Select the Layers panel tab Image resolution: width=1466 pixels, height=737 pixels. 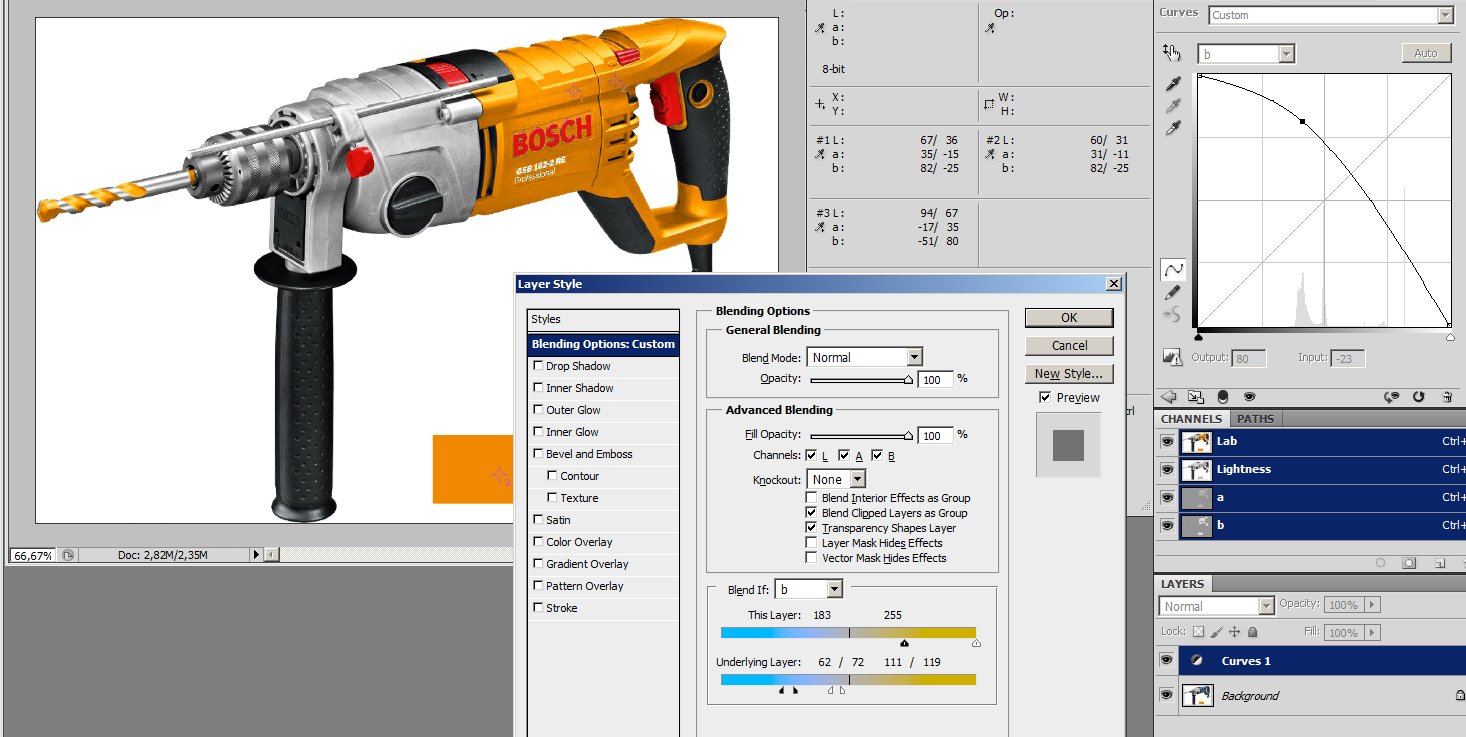(1183, 584)
